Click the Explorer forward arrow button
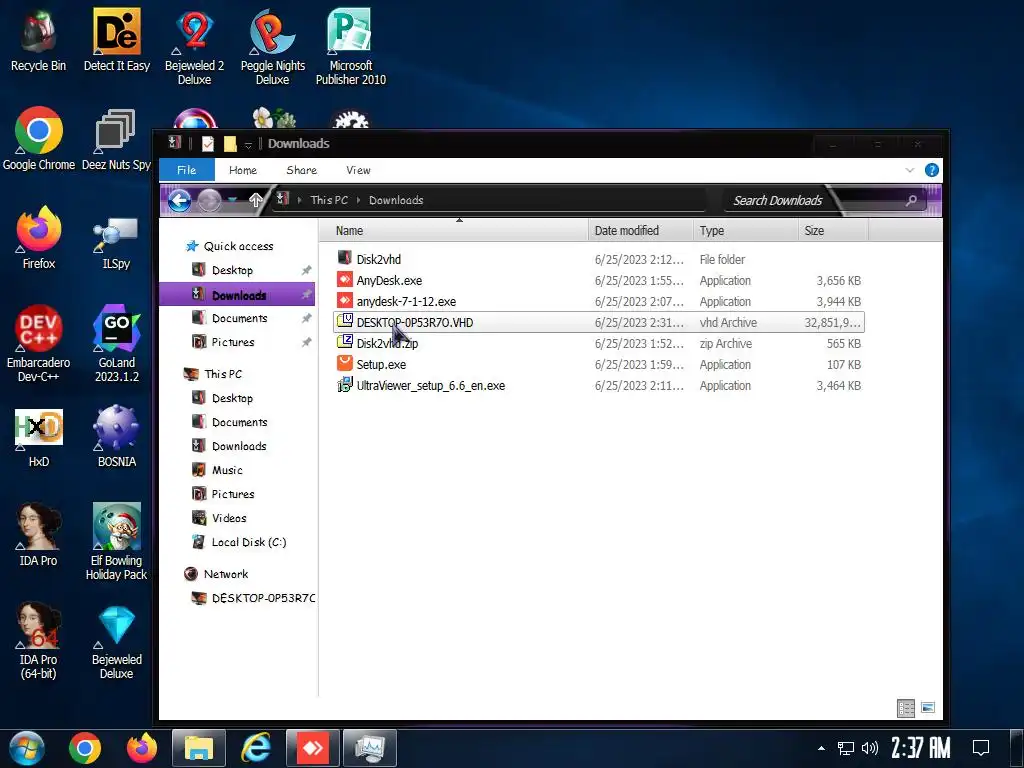1024x768 pixels. coord(209,200)
